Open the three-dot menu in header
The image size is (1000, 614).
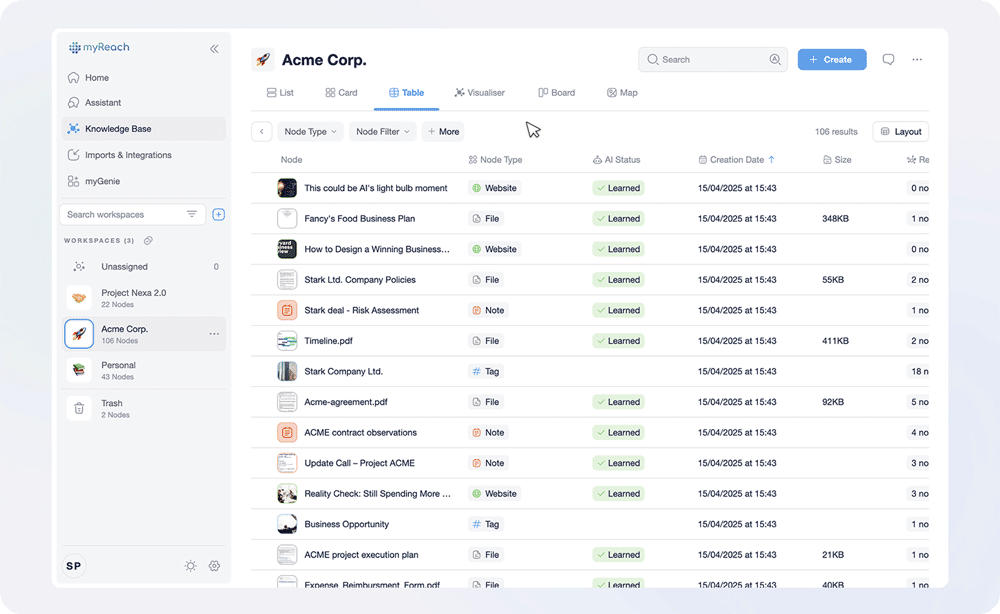tap(917, 60)
